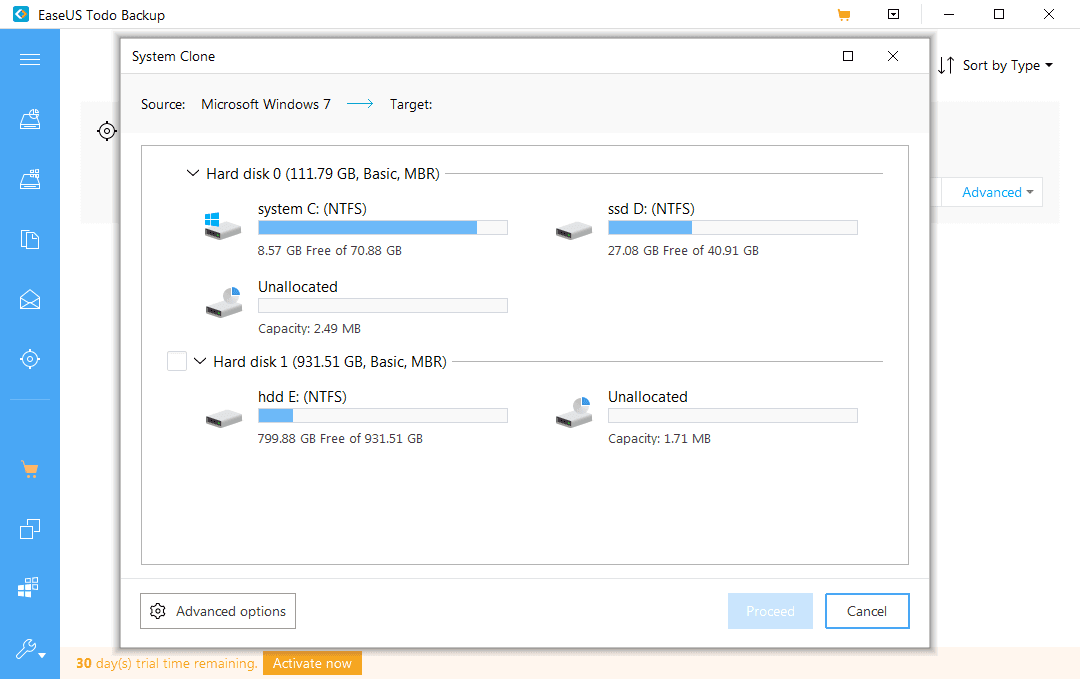The image size is (1080, 679).
Task: Collapse the Hard disk 1 section
Action: pos(200,361)
